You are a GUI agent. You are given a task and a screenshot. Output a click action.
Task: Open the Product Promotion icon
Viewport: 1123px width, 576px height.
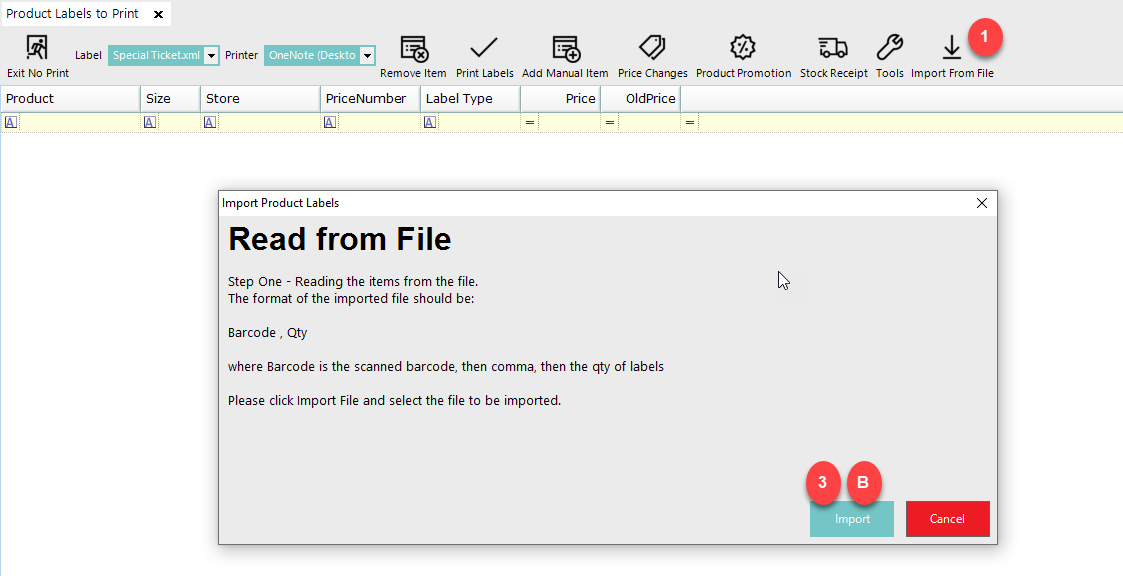click(743, 48)
